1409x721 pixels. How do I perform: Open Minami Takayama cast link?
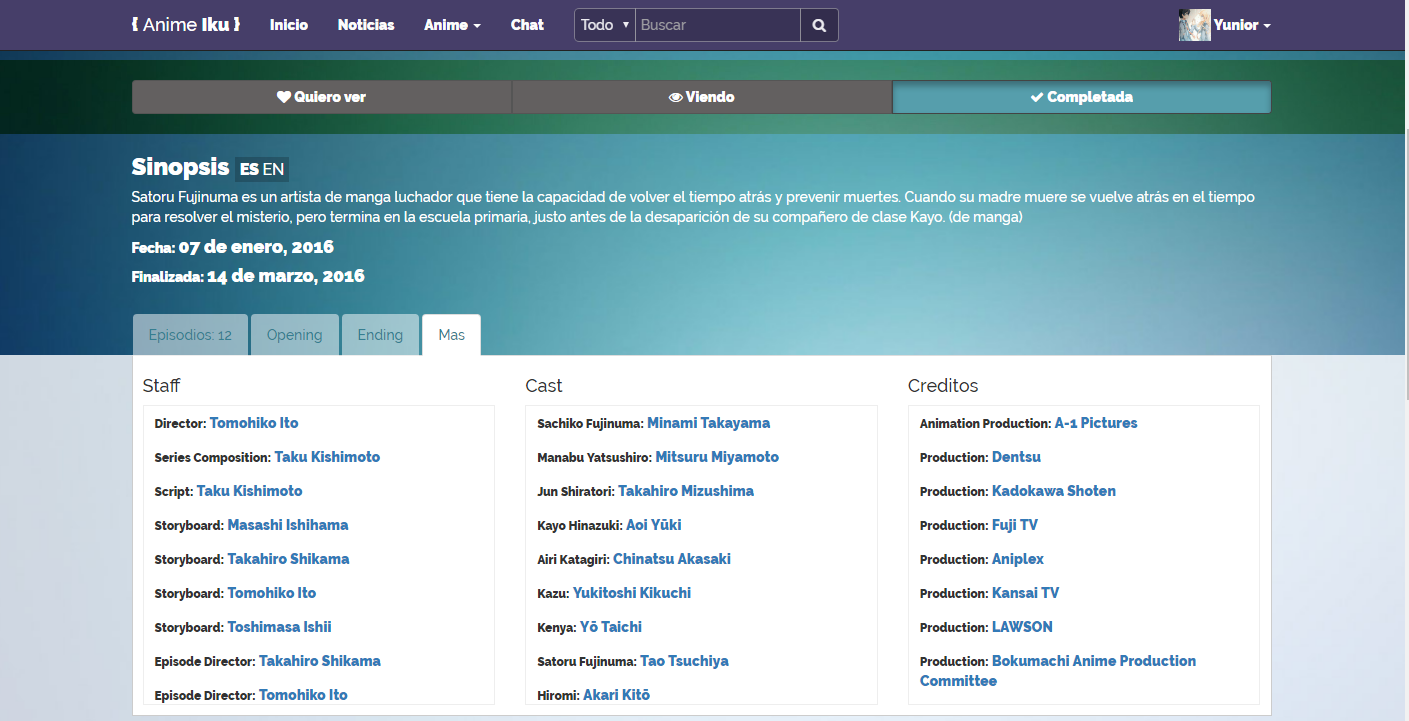tap(709, 423)
